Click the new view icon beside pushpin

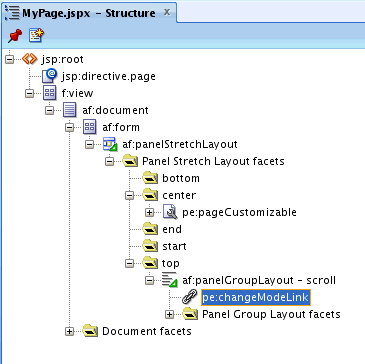coord(36,35)
